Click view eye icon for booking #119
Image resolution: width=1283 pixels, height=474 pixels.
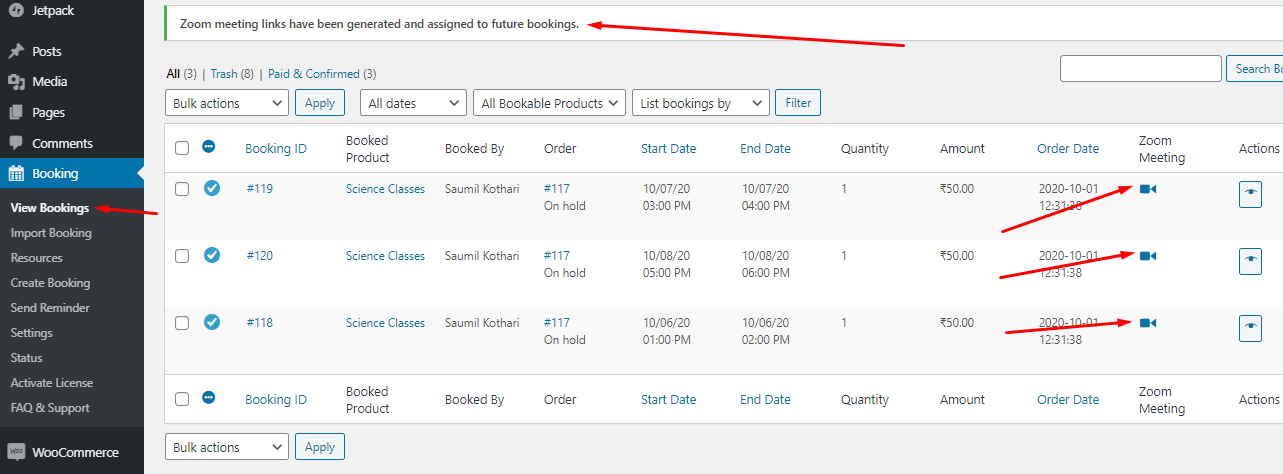pyautogui.click(x=1250, y=194)
